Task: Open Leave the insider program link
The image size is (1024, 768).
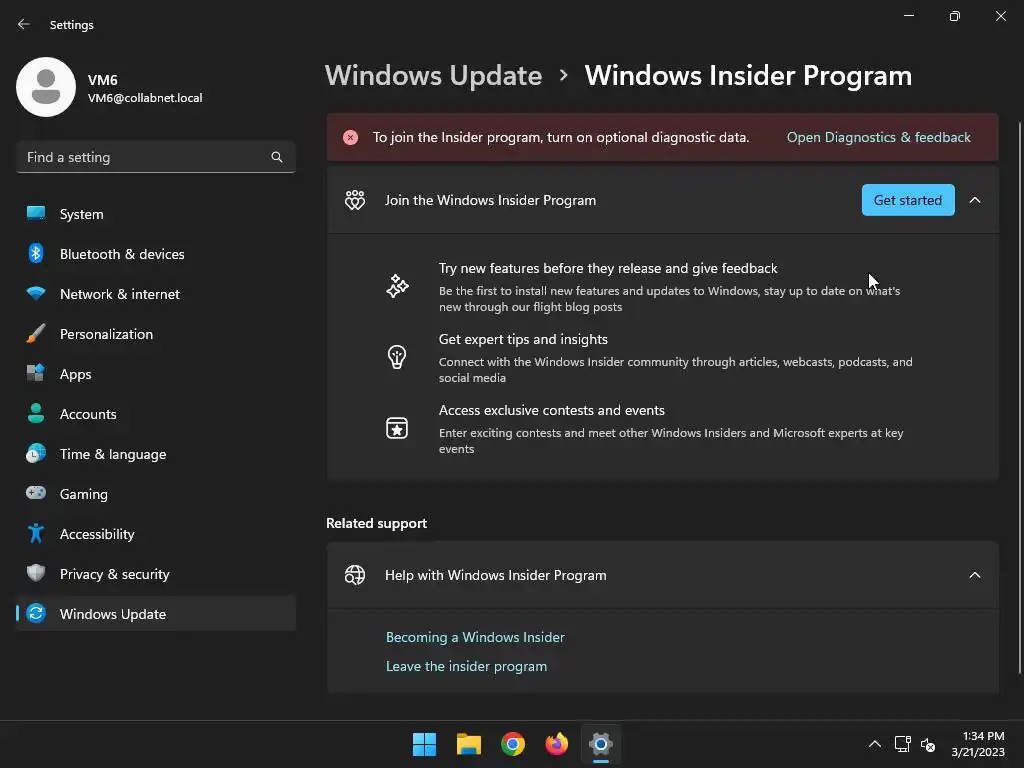Action: [x=466, y=666]
